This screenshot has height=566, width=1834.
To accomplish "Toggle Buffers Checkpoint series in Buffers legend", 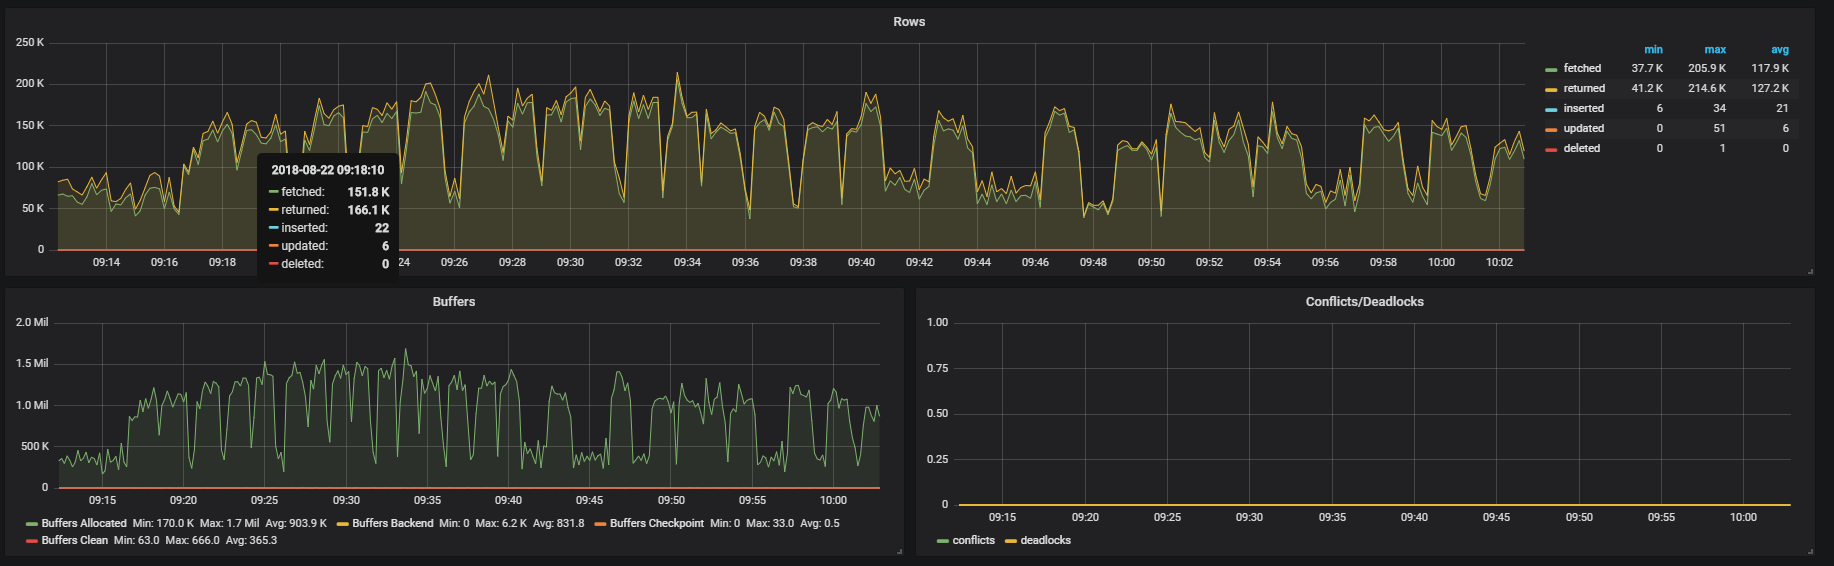I will point(657,523).
